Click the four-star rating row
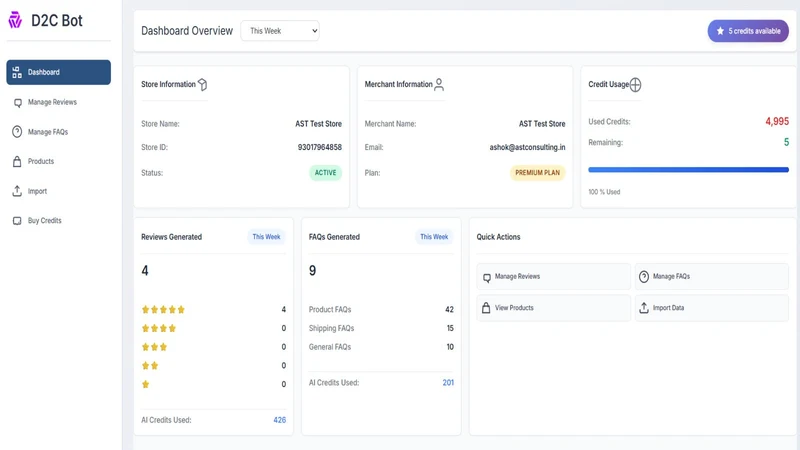The width and height of the screenshot is (800, 450). (213, 328)
